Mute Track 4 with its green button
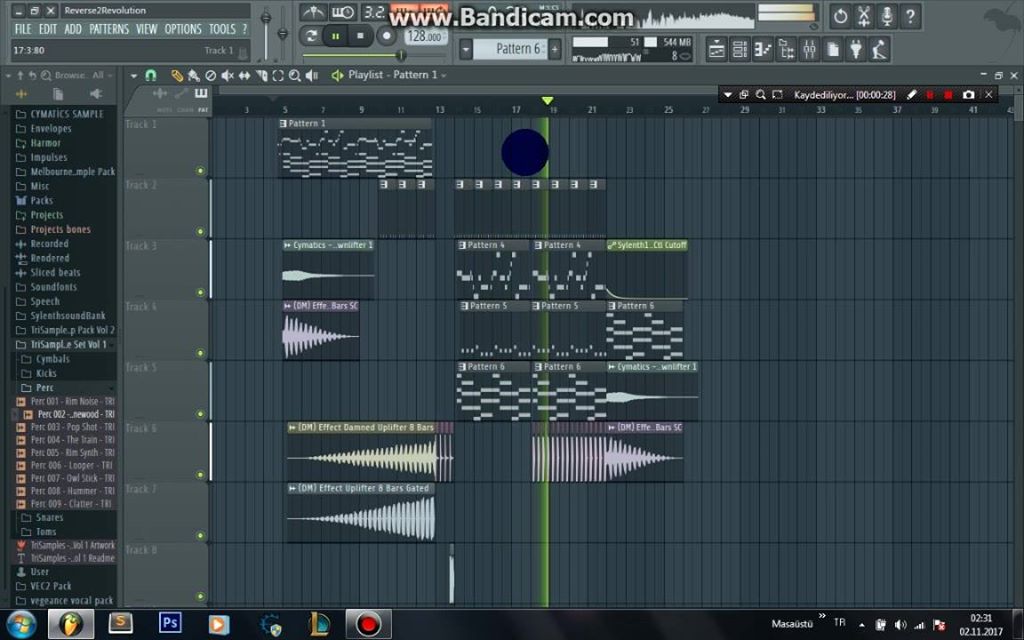Viewport: 1024px width, 640px height. [200, 353]
